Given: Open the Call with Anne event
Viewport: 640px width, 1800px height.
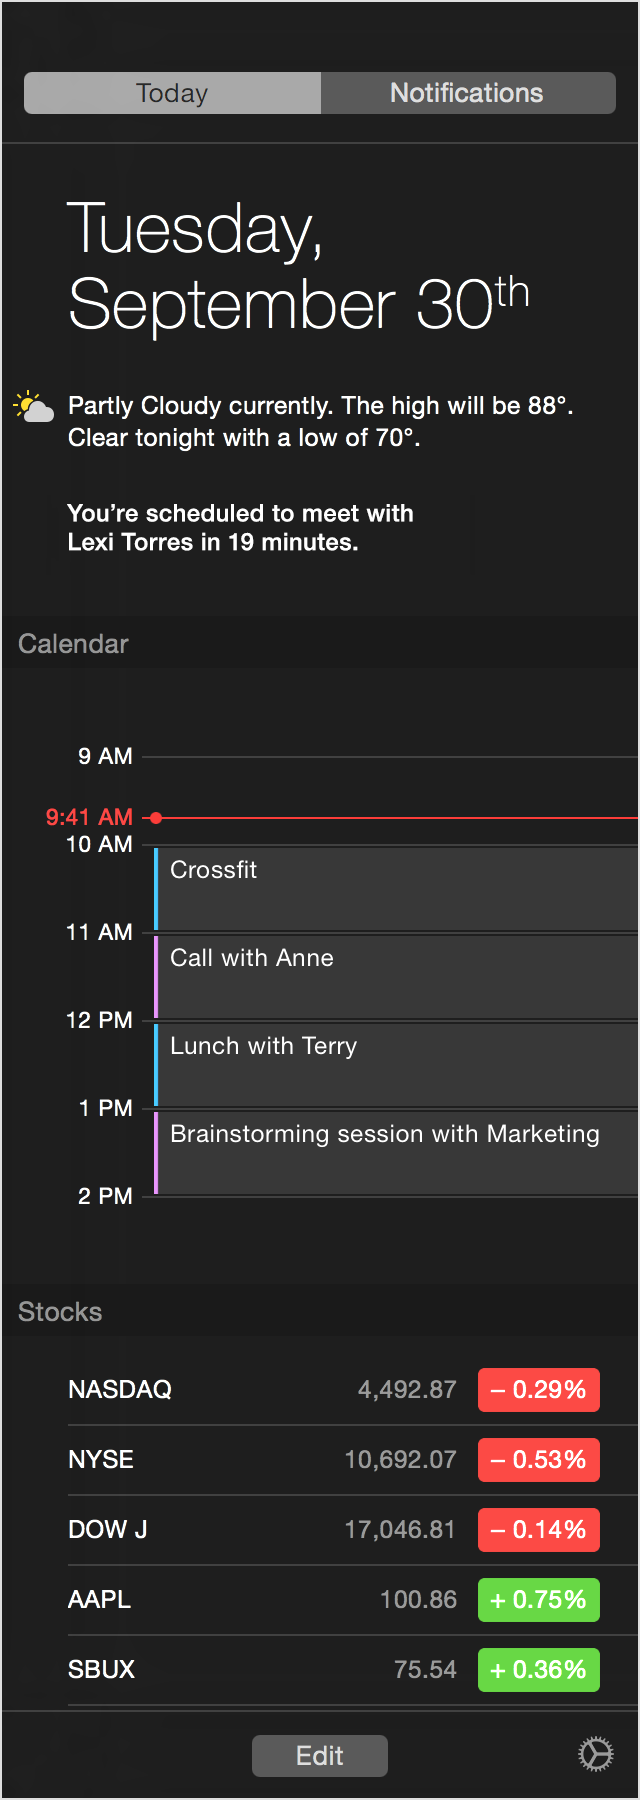Looking at the screenshot, I should pos(396,977).
